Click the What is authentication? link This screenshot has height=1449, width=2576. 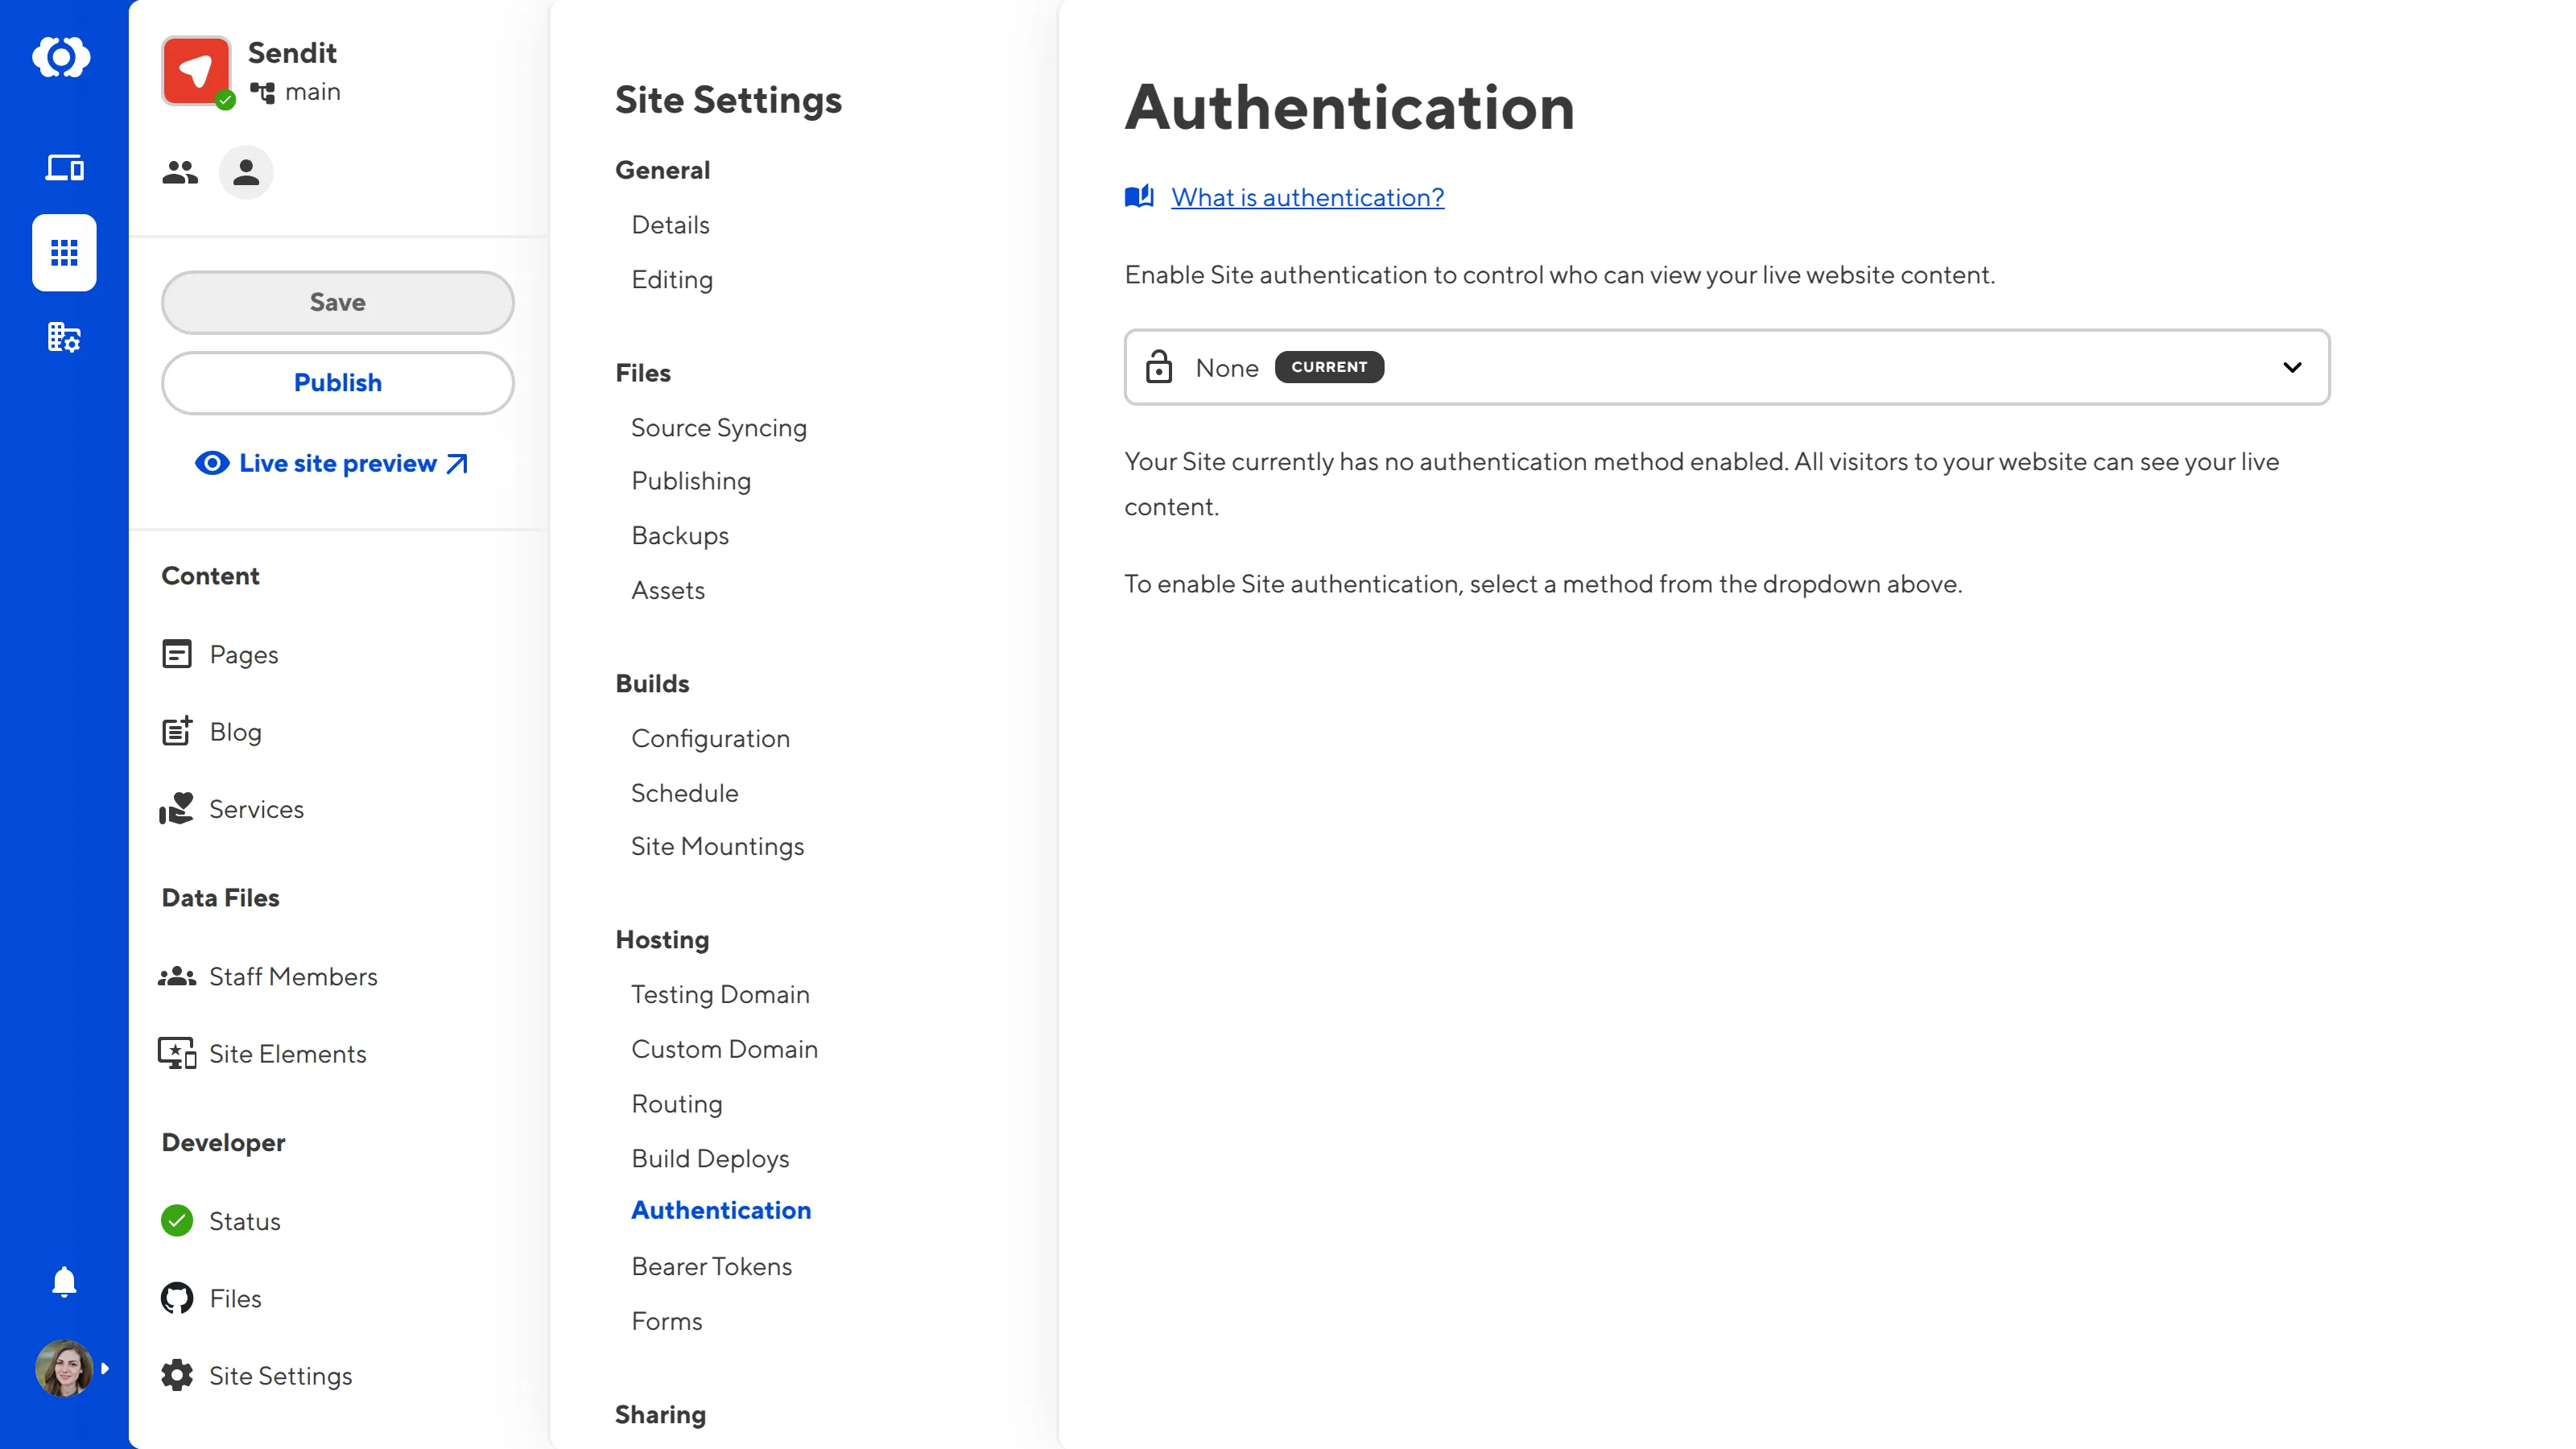point(1306,196)
